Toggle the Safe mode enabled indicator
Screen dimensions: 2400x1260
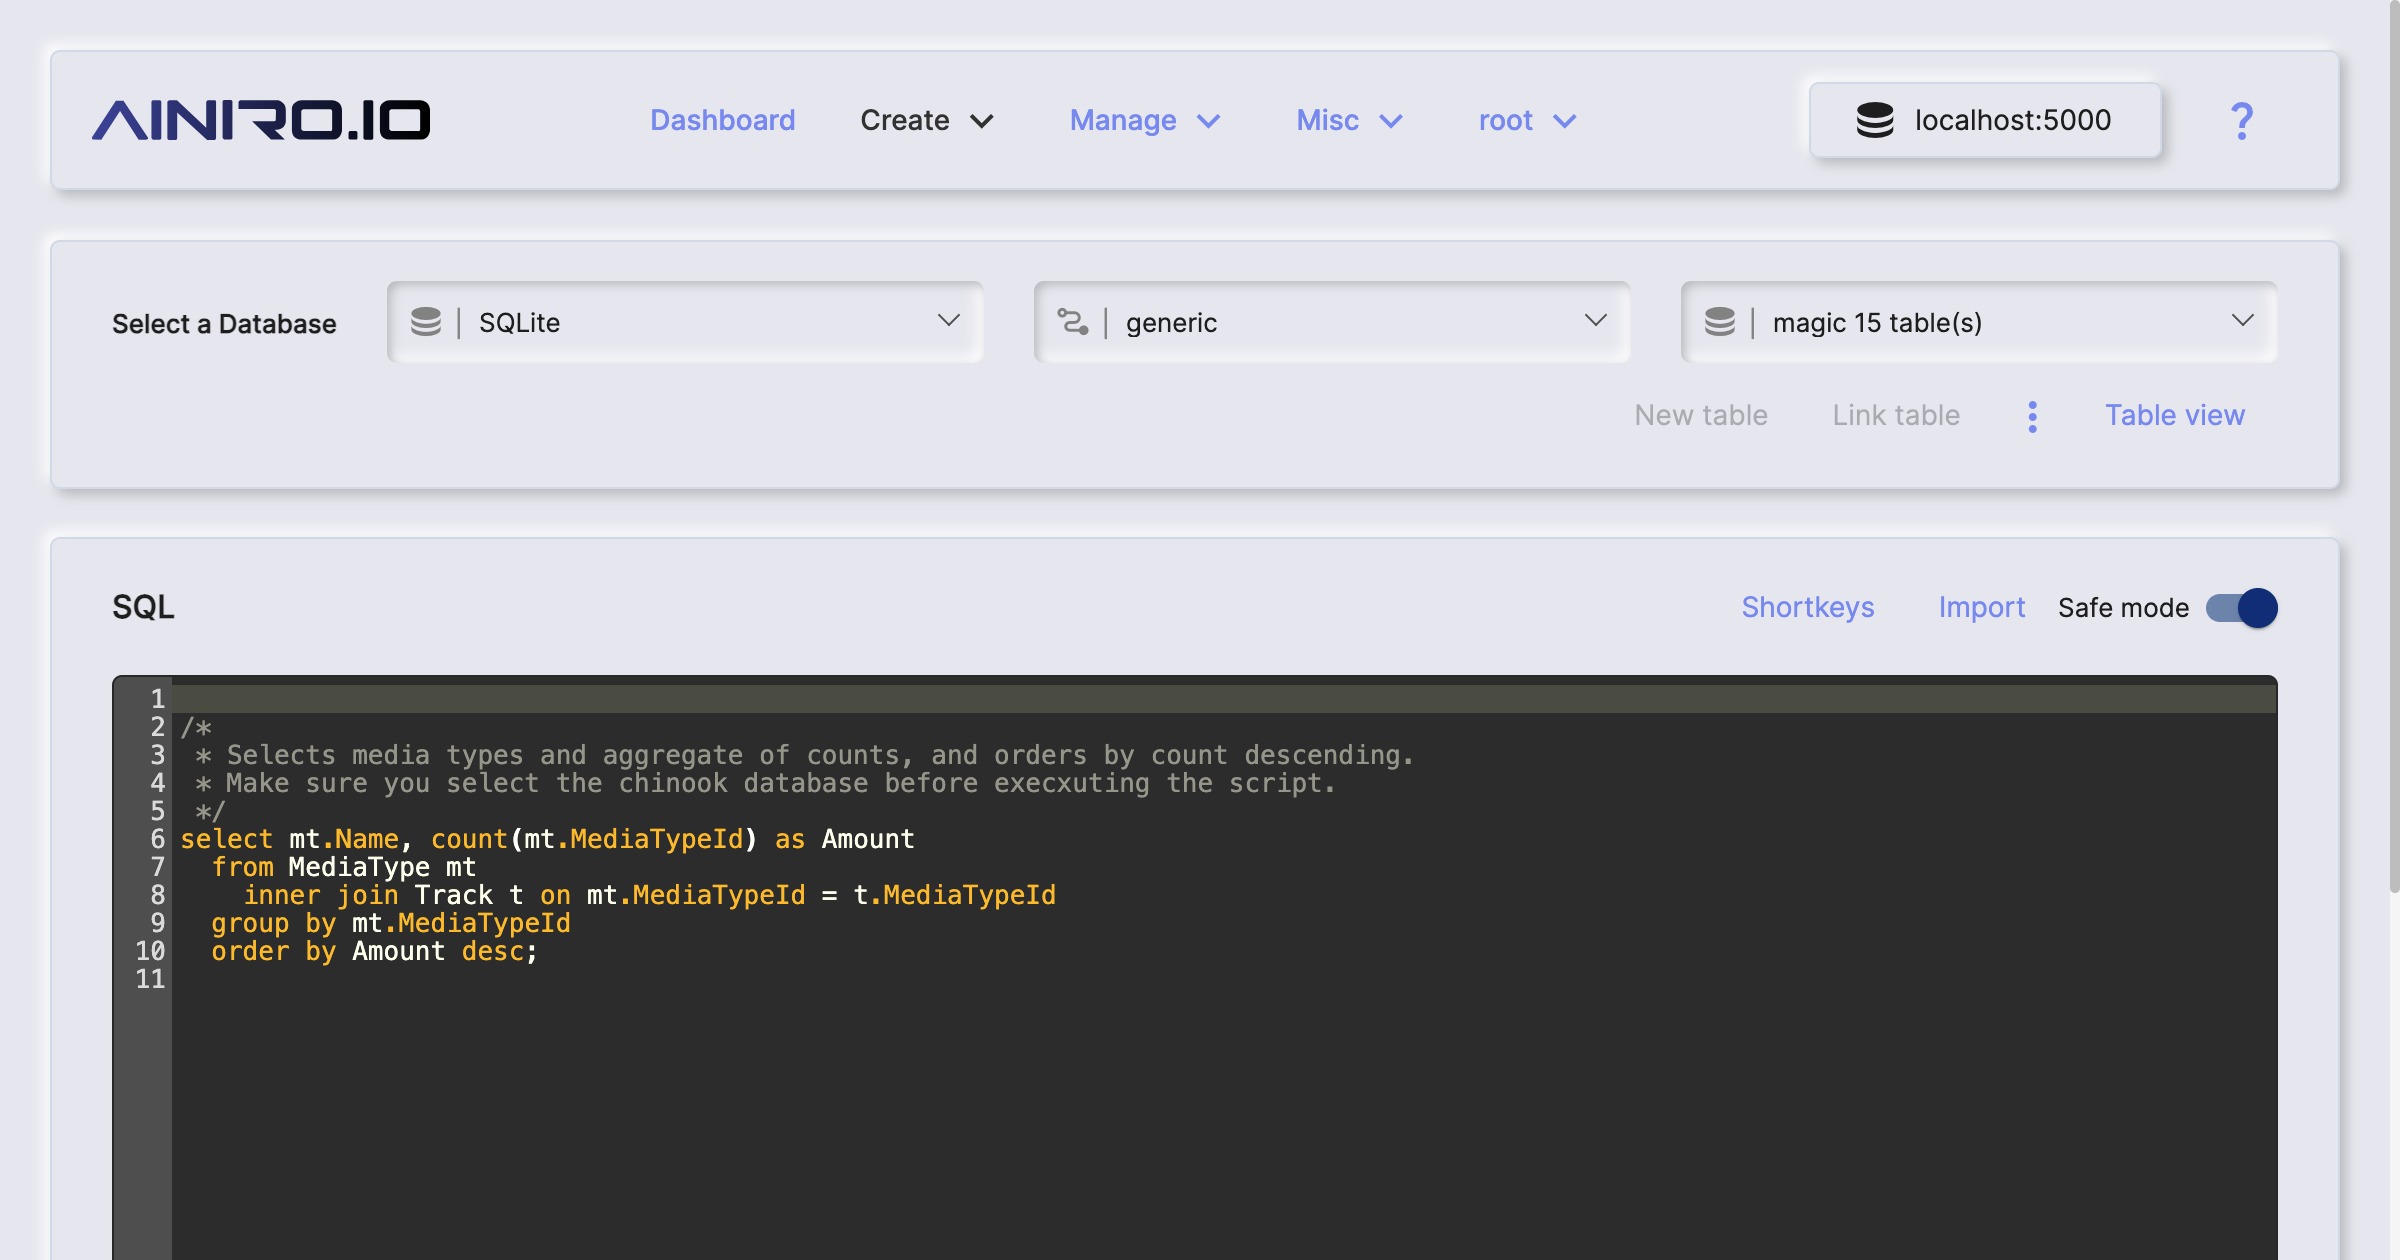click(2243, 606)
